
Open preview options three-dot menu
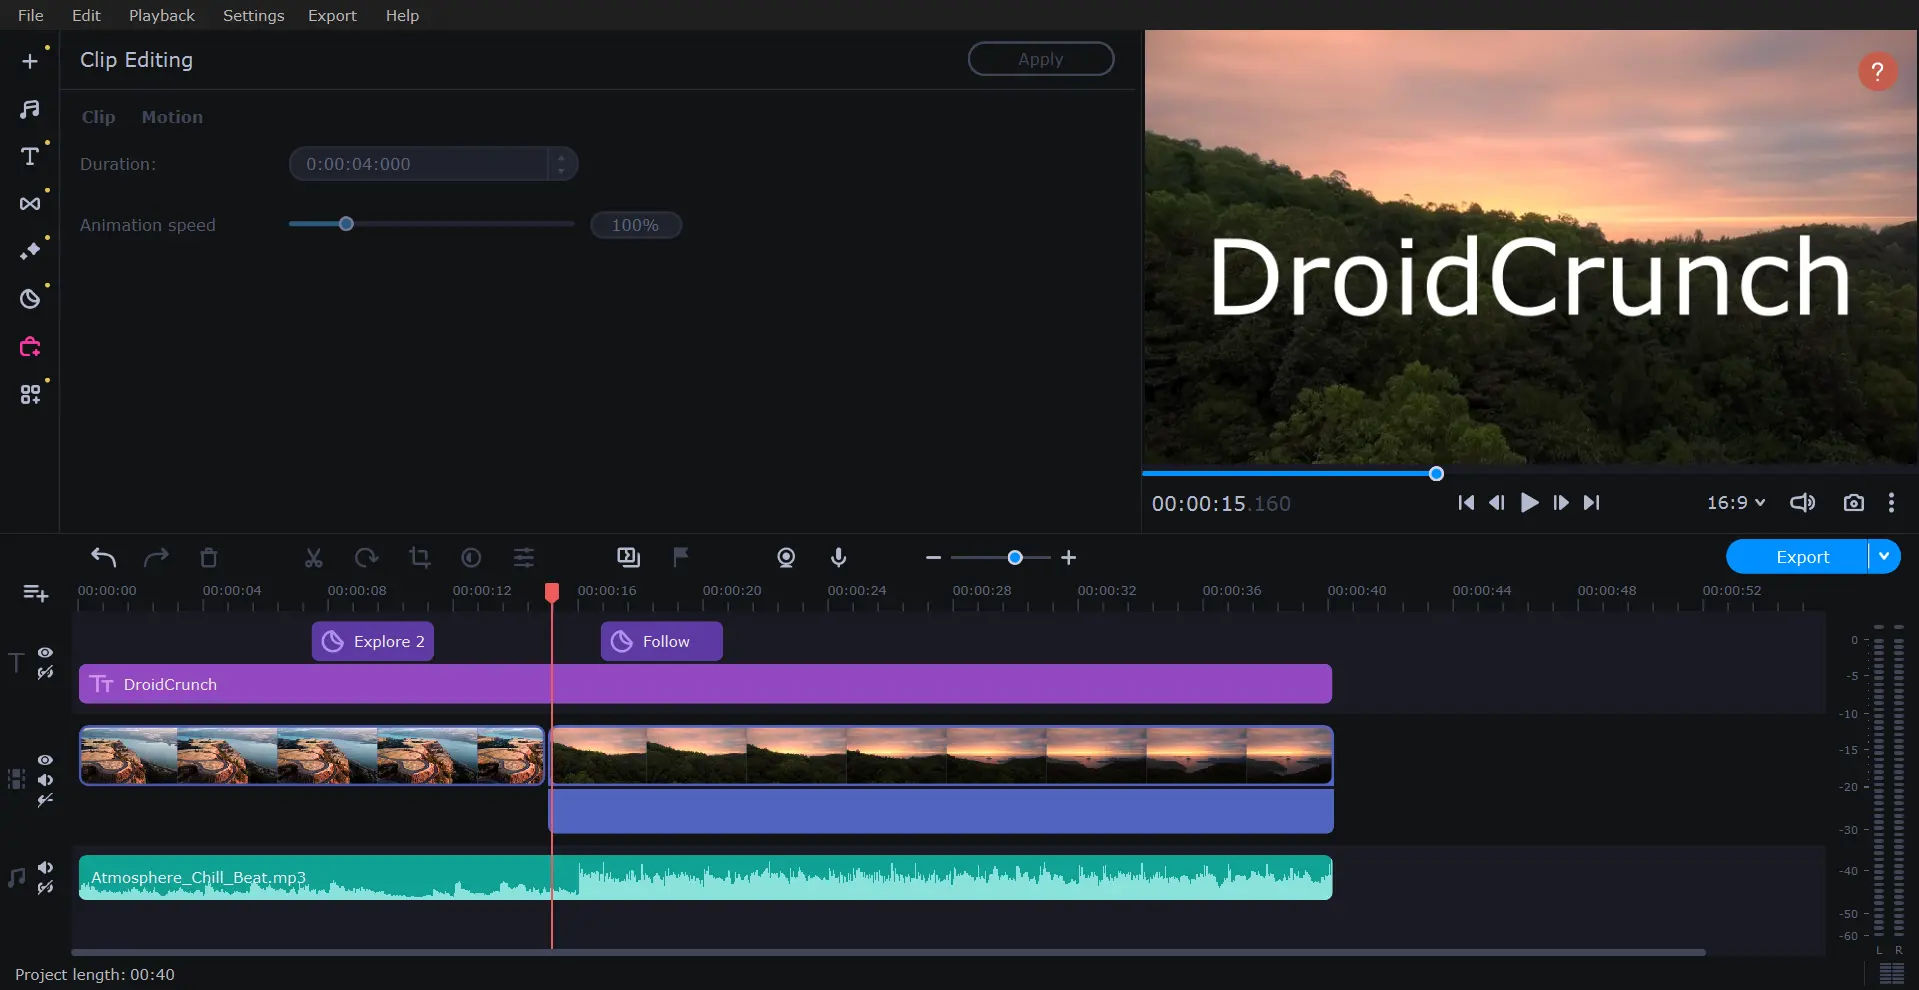(x=1891, y=502)
